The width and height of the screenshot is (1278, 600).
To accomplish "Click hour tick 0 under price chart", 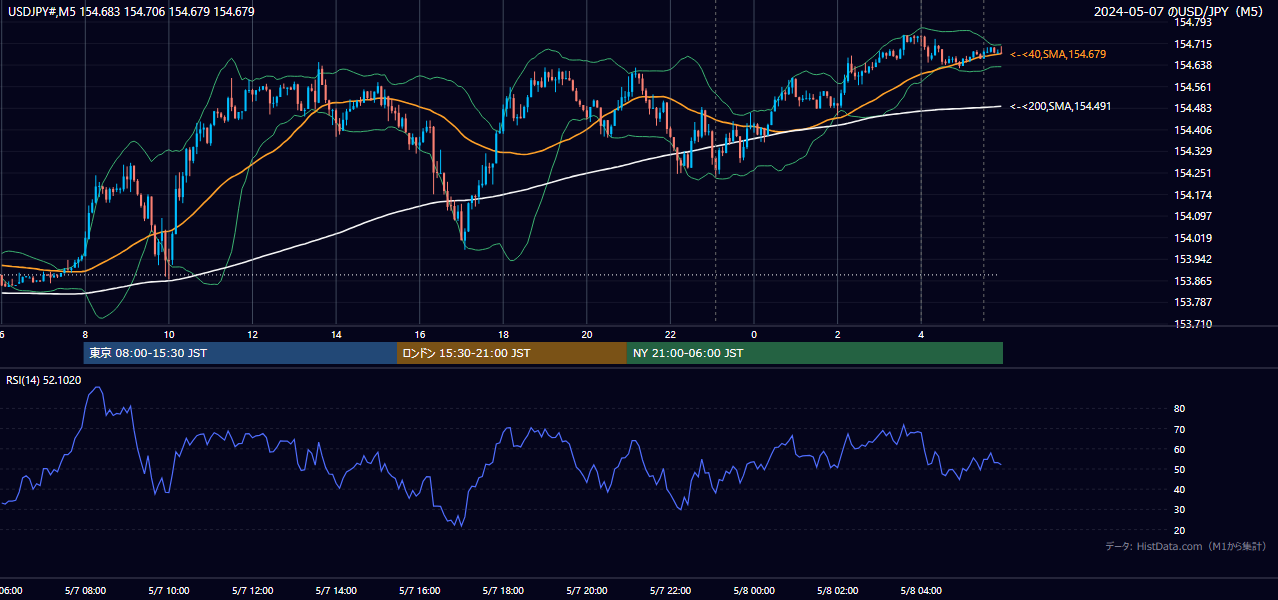I will (754, 335).
